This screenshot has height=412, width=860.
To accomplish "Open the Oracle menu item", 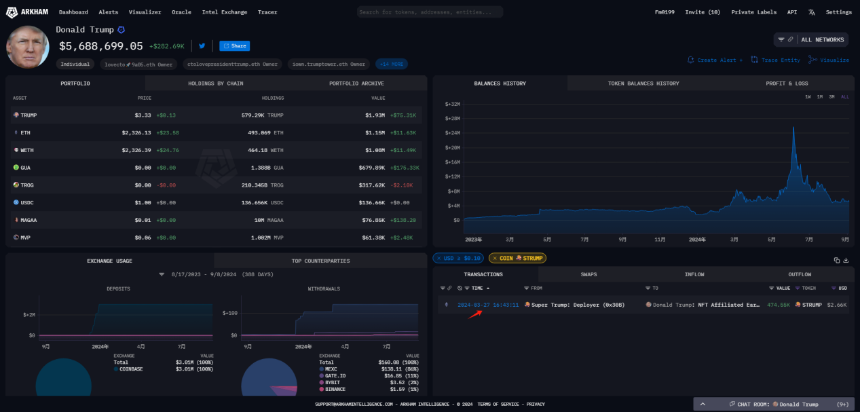I will coord(181,12).
